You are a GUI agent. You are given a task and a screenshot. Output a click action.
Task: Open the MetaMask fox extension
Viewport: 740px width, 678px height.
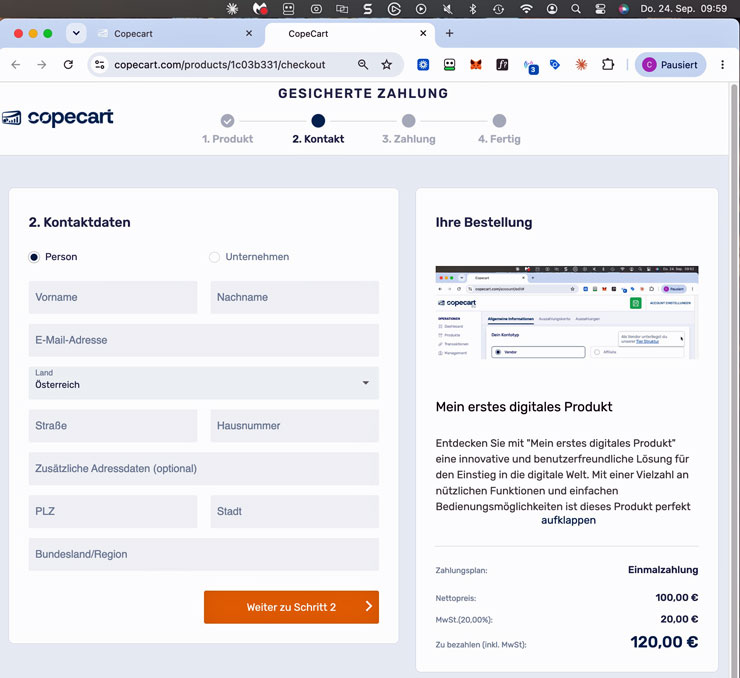pos(476,65)
